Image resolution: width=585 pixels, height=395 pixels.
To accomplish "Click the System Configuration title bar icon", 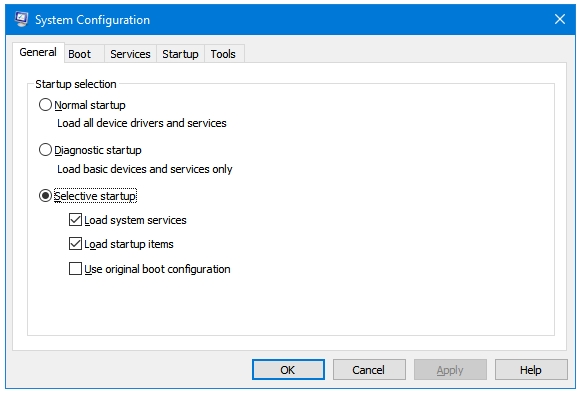I will (22, 19).
